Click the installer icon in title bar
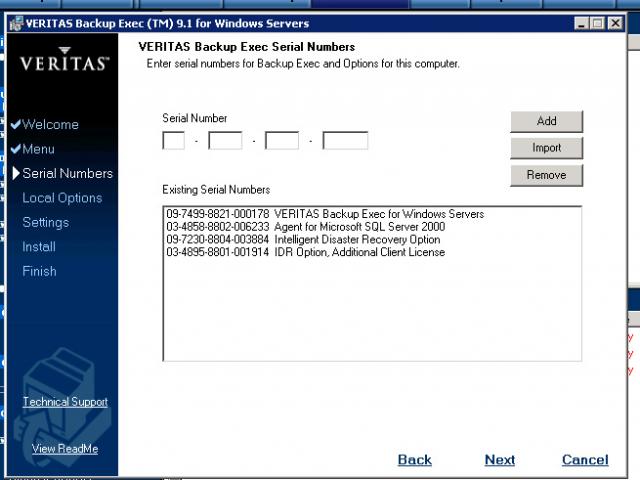 click(16, 23)
